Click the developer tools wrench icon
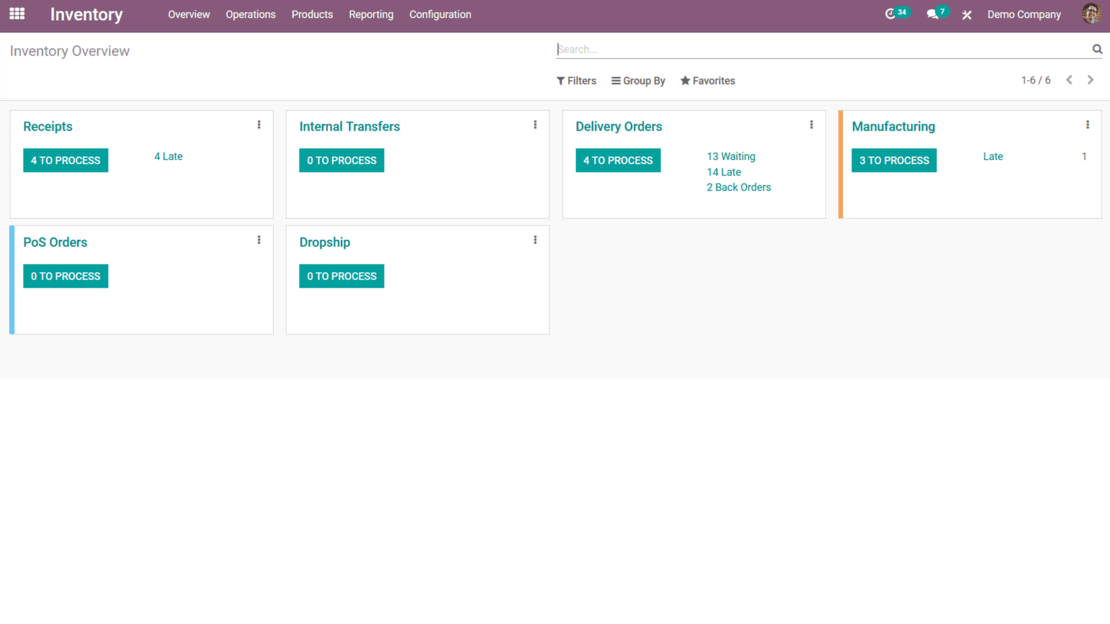The width and height of the screenshot is (1110, 624). click(966, 14)
